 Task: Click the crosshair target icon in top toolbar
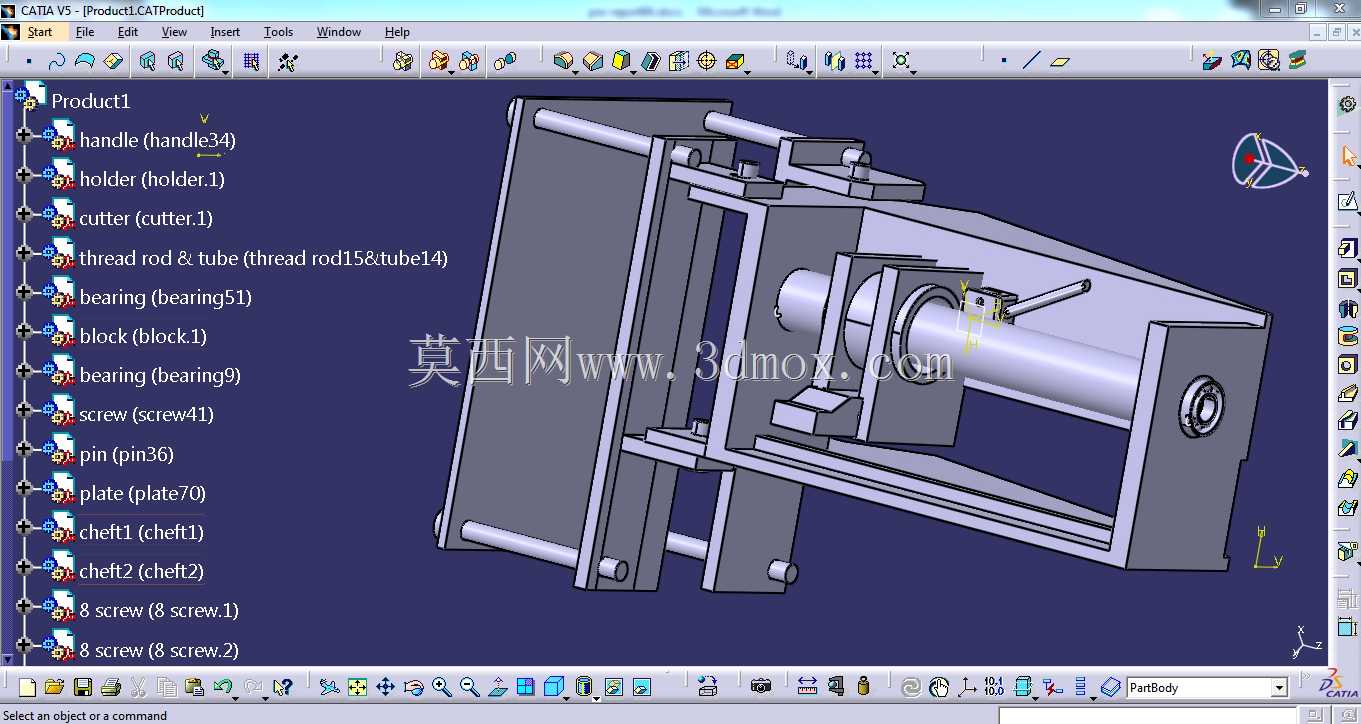(x=707, y=61)
